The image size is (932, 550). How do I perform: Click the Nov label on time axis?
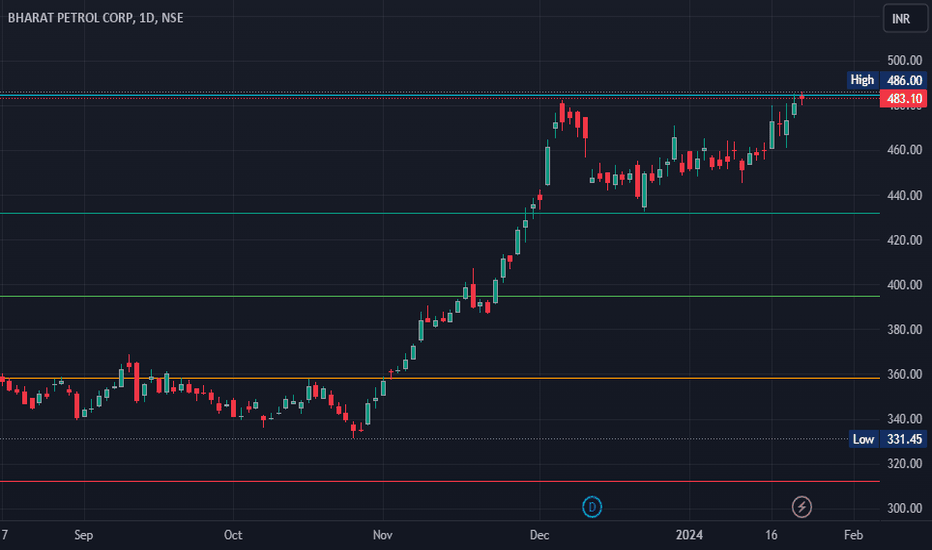pos(383,535)
